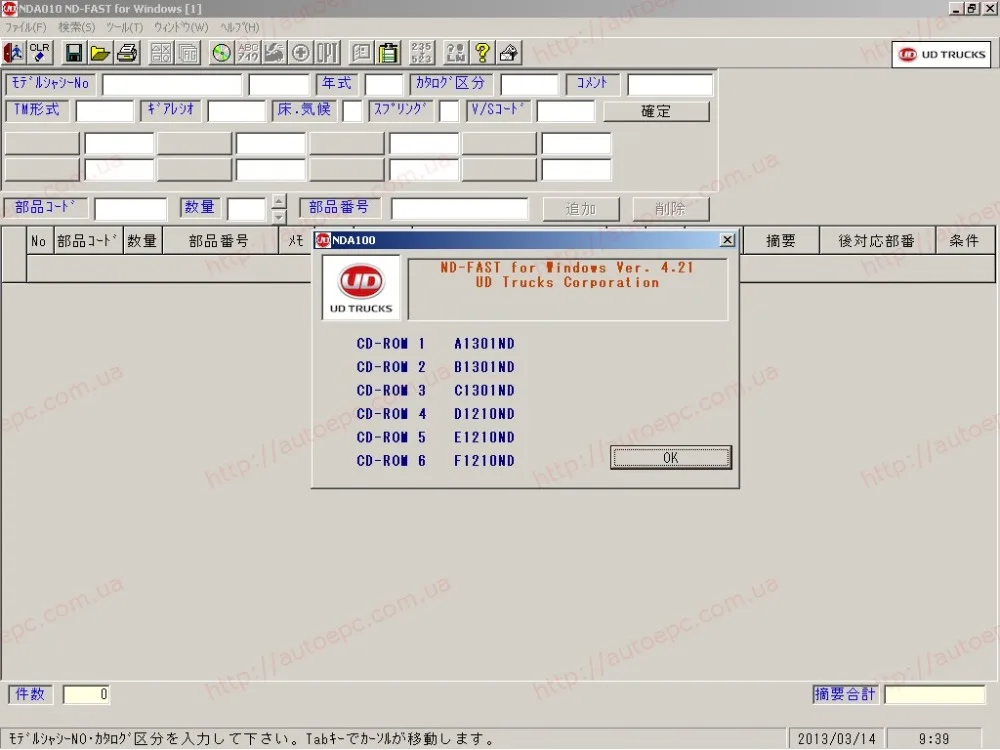The image size is (1000, 750).
Task: Click the CD-ROM 3 C1301ND entry
Action: click(x=436, y=390)
